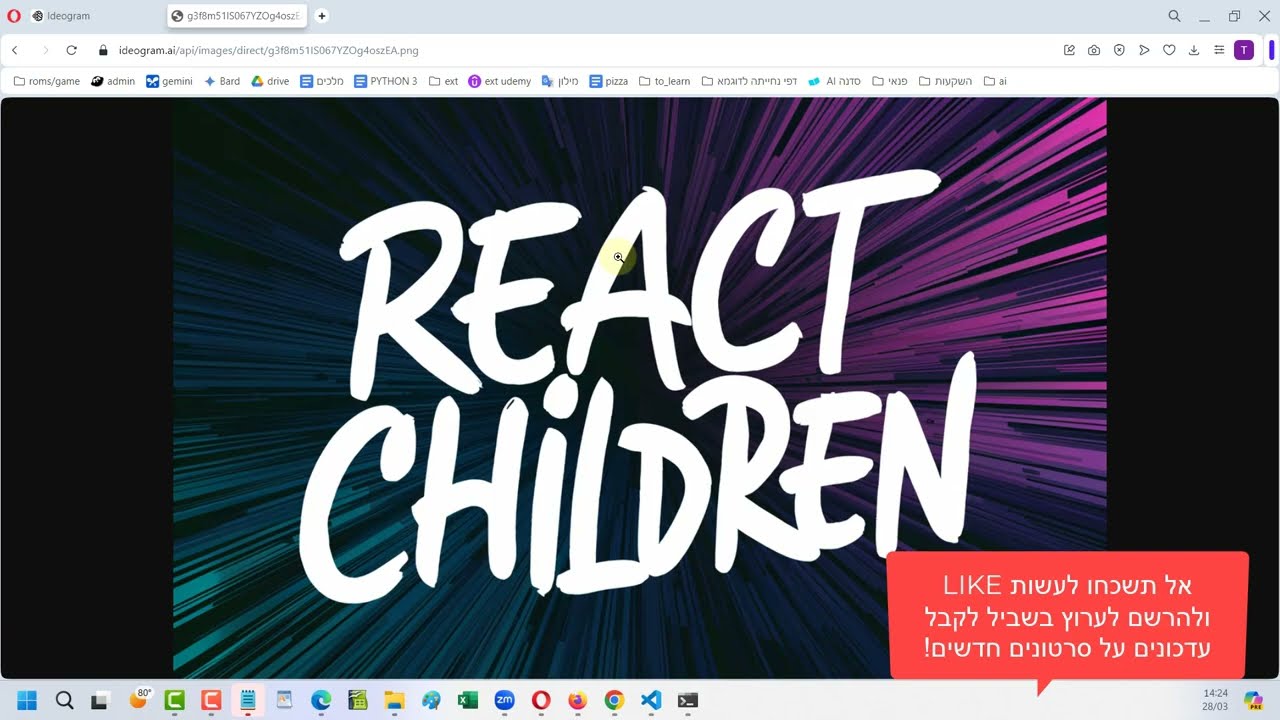
Task: Expand the פנאי bookmarks folder
Action: click(890, 81)
